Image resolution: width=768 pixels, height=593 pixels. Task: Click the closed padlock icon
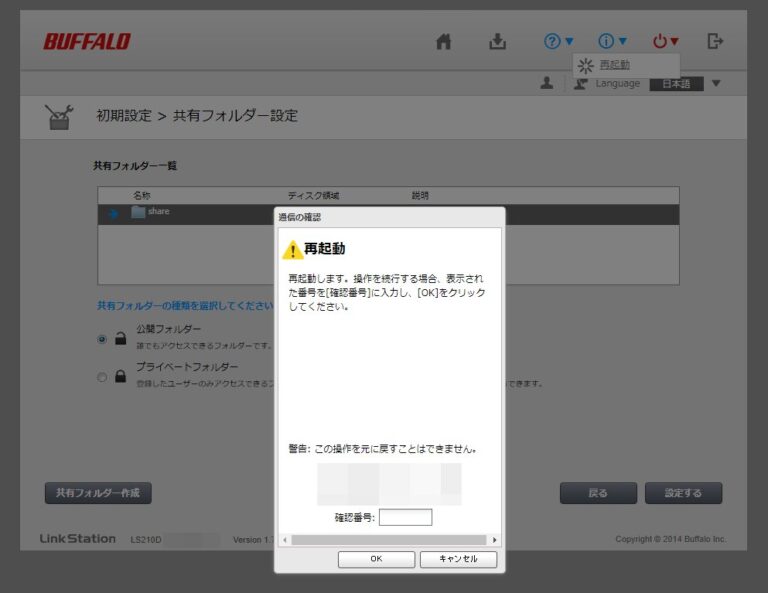coord(120,376)
